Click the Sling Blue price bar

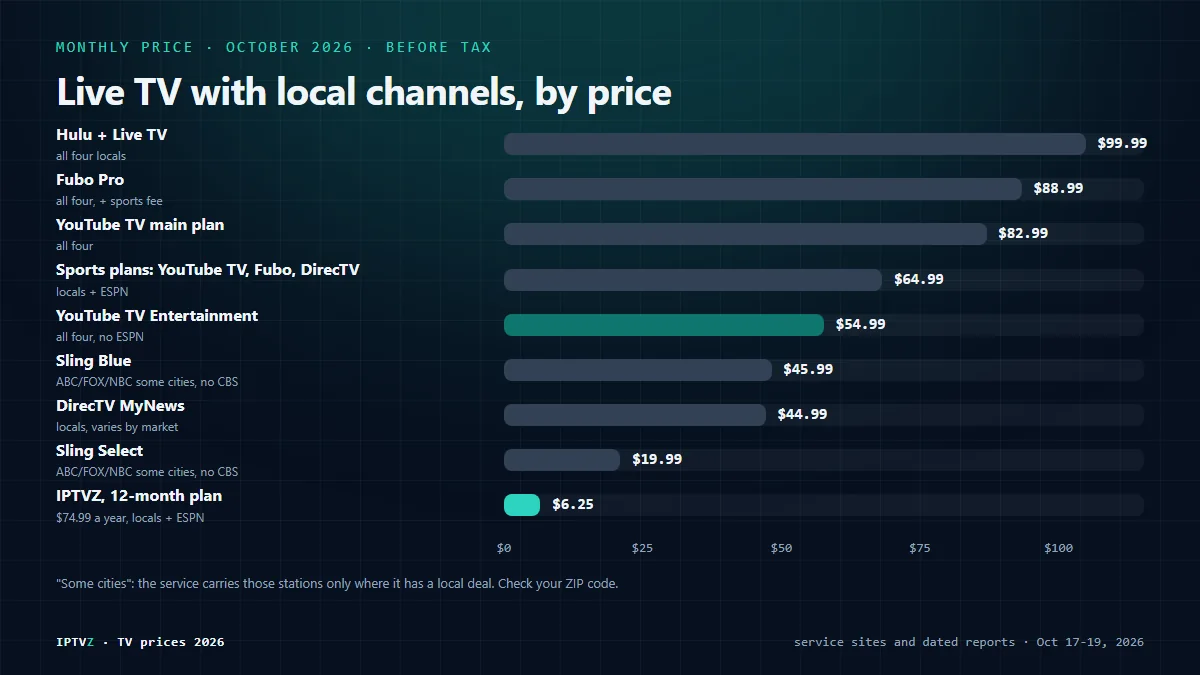(638, 370)
